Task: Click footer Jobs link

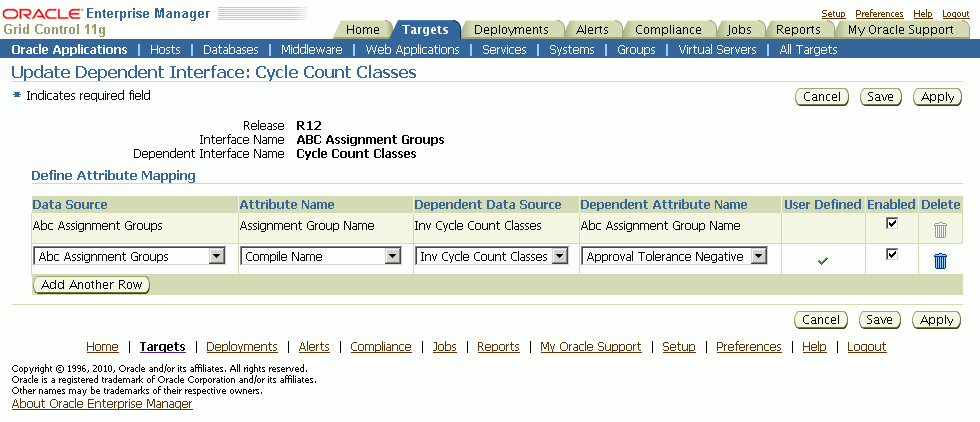Action: [445, 346]
